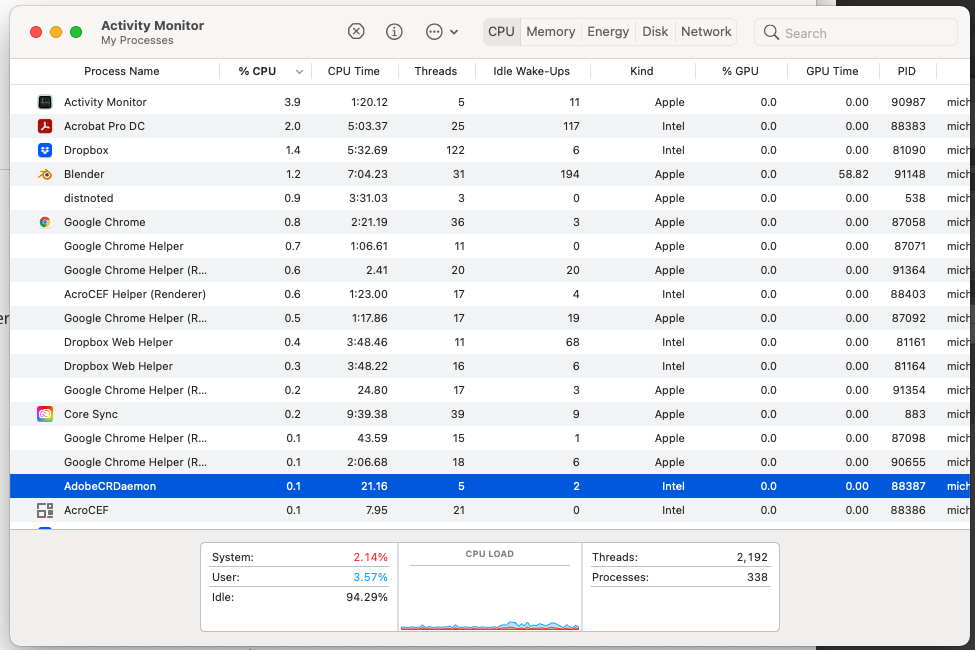Click the magnifier icon in Search

point(771,32)
